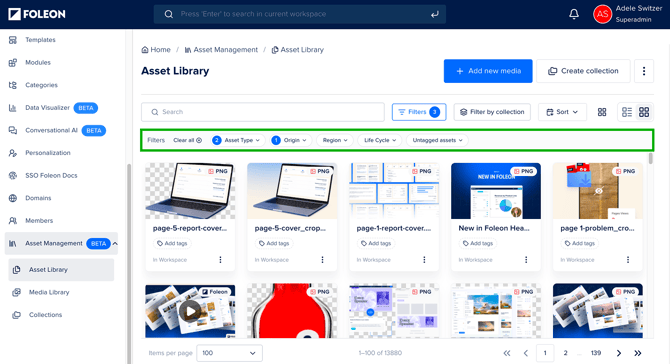Viewport: 670px width, 364px height.
Task: Select Asset Library in the sidebar
Action: pos(61,270)
